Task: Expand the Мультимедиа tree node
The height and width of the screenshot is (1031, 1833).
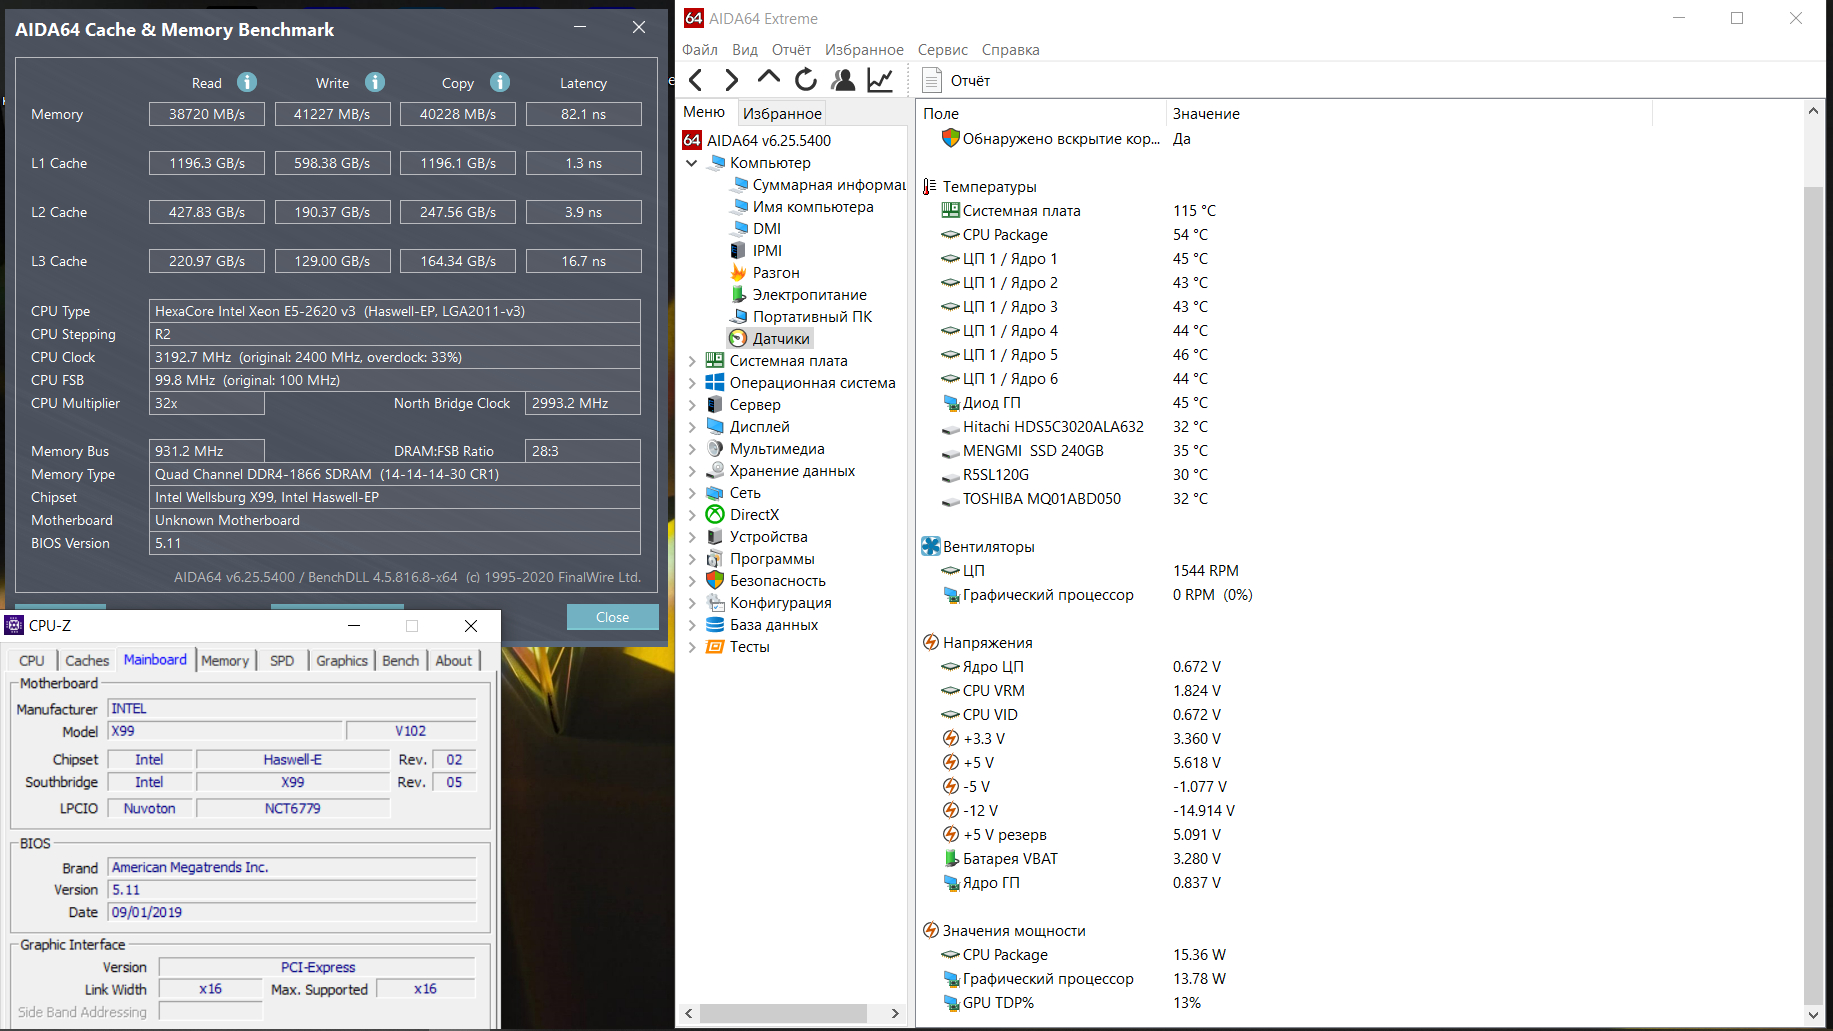Action: pyautogui.click(x=691, y=448)
